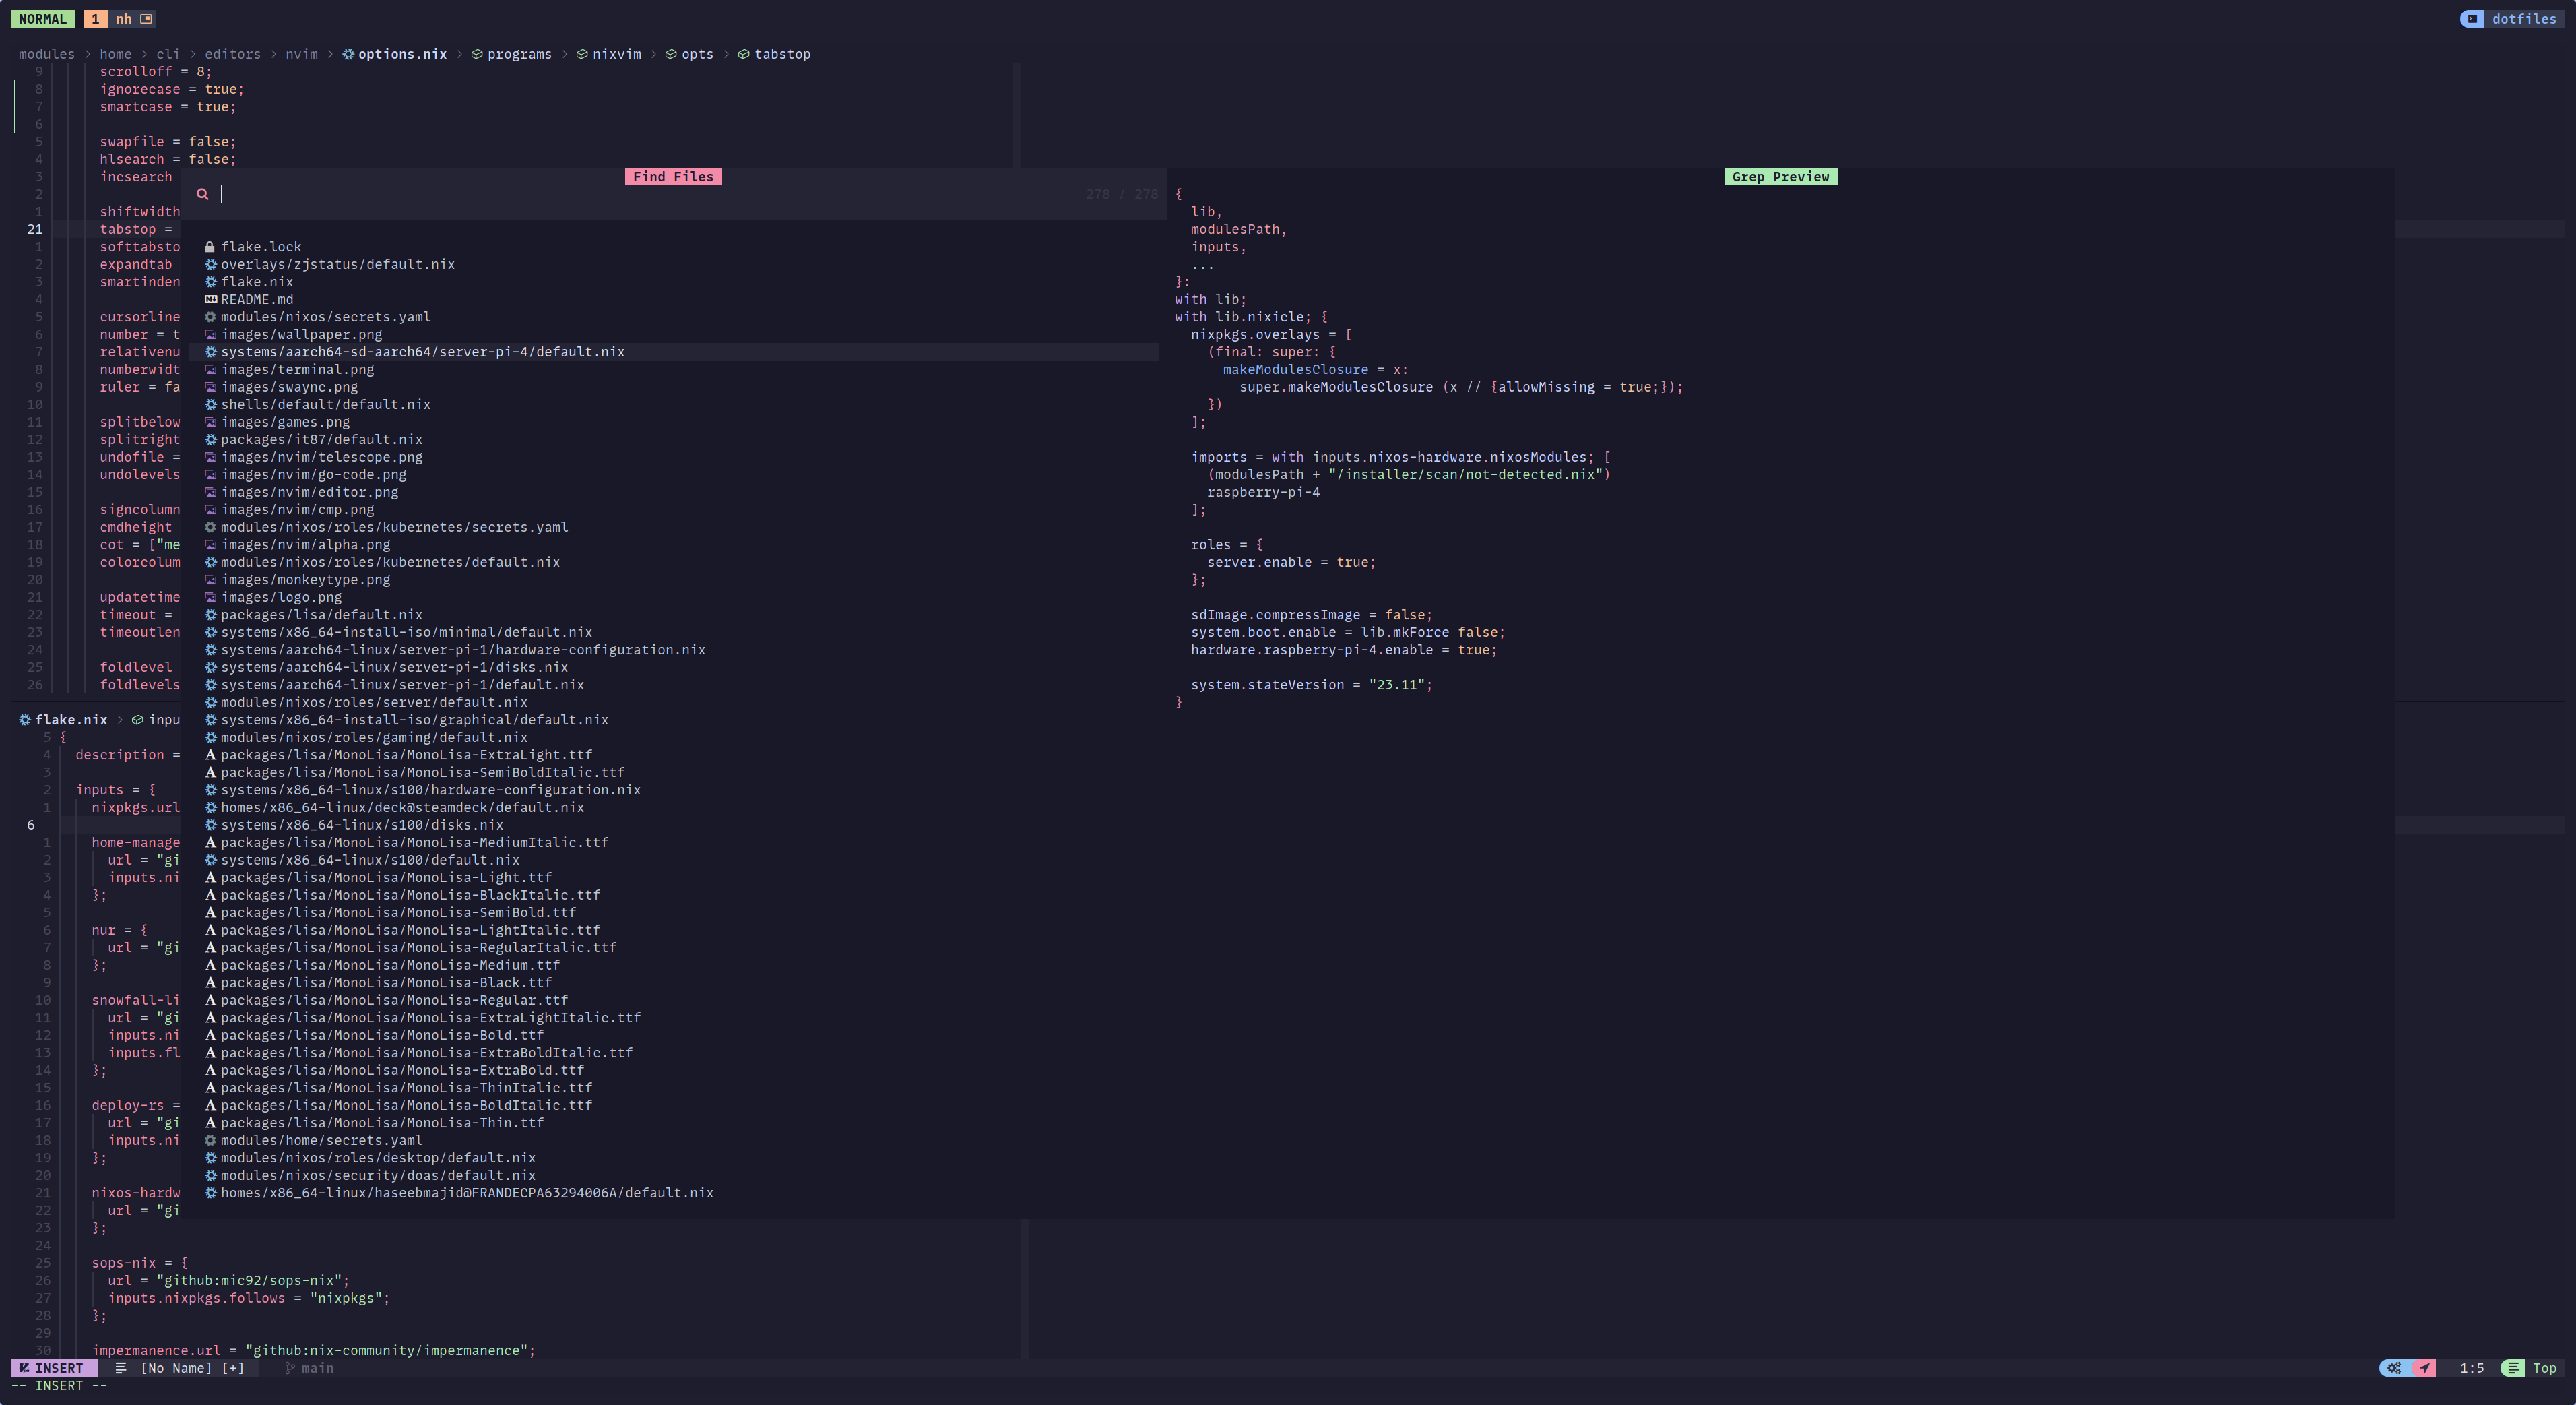This screenshot has height=1405, width=2576.
Task: Click the image icon beside images/wallpaper.png
Action: (210, 334)
